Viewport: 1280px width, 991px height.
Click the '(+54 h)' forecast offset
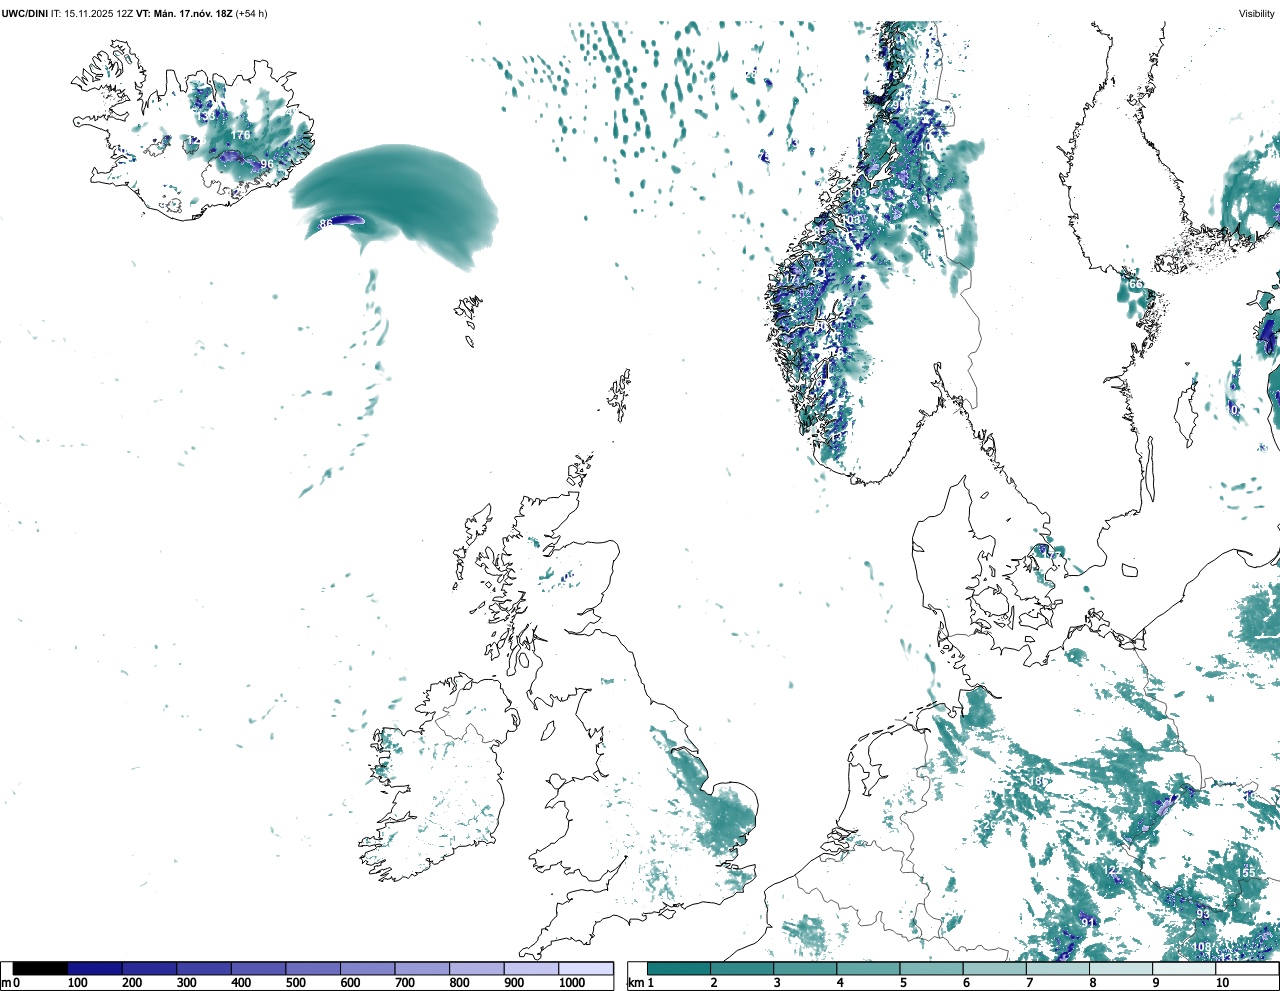251,13
